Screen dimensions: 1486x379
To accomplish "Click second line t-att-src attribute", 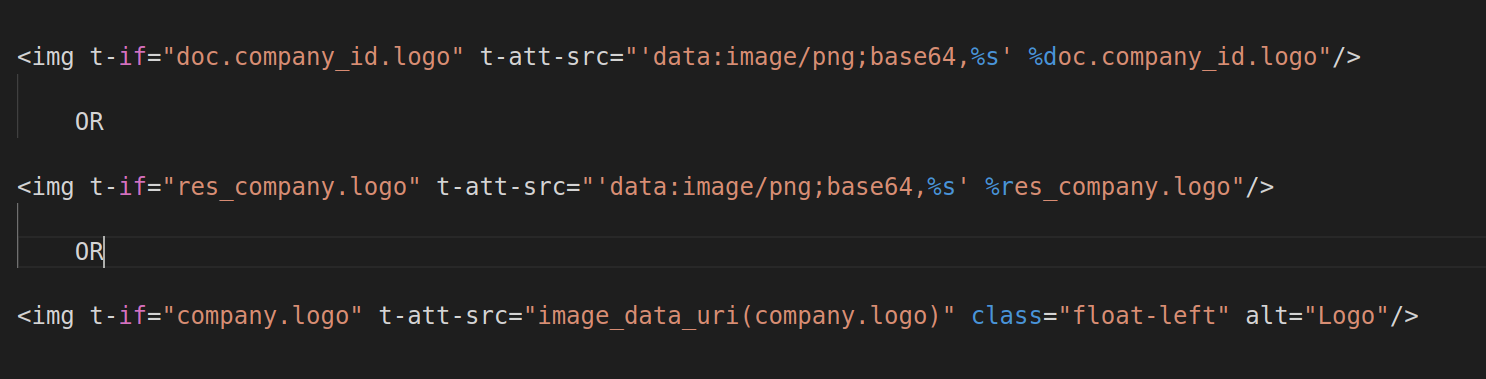I will (x=510, y=186).
